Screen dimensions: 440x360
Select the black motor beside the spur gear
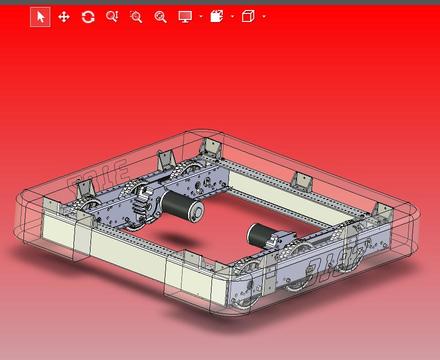coord(182,205)
